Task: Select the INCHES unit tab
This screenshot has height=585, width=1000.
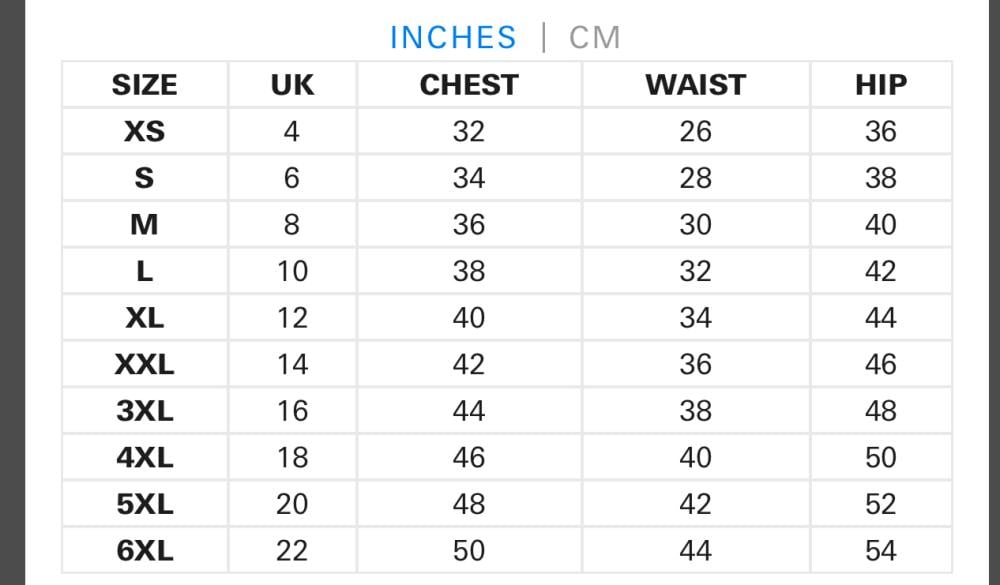Action: coord(453,38)
